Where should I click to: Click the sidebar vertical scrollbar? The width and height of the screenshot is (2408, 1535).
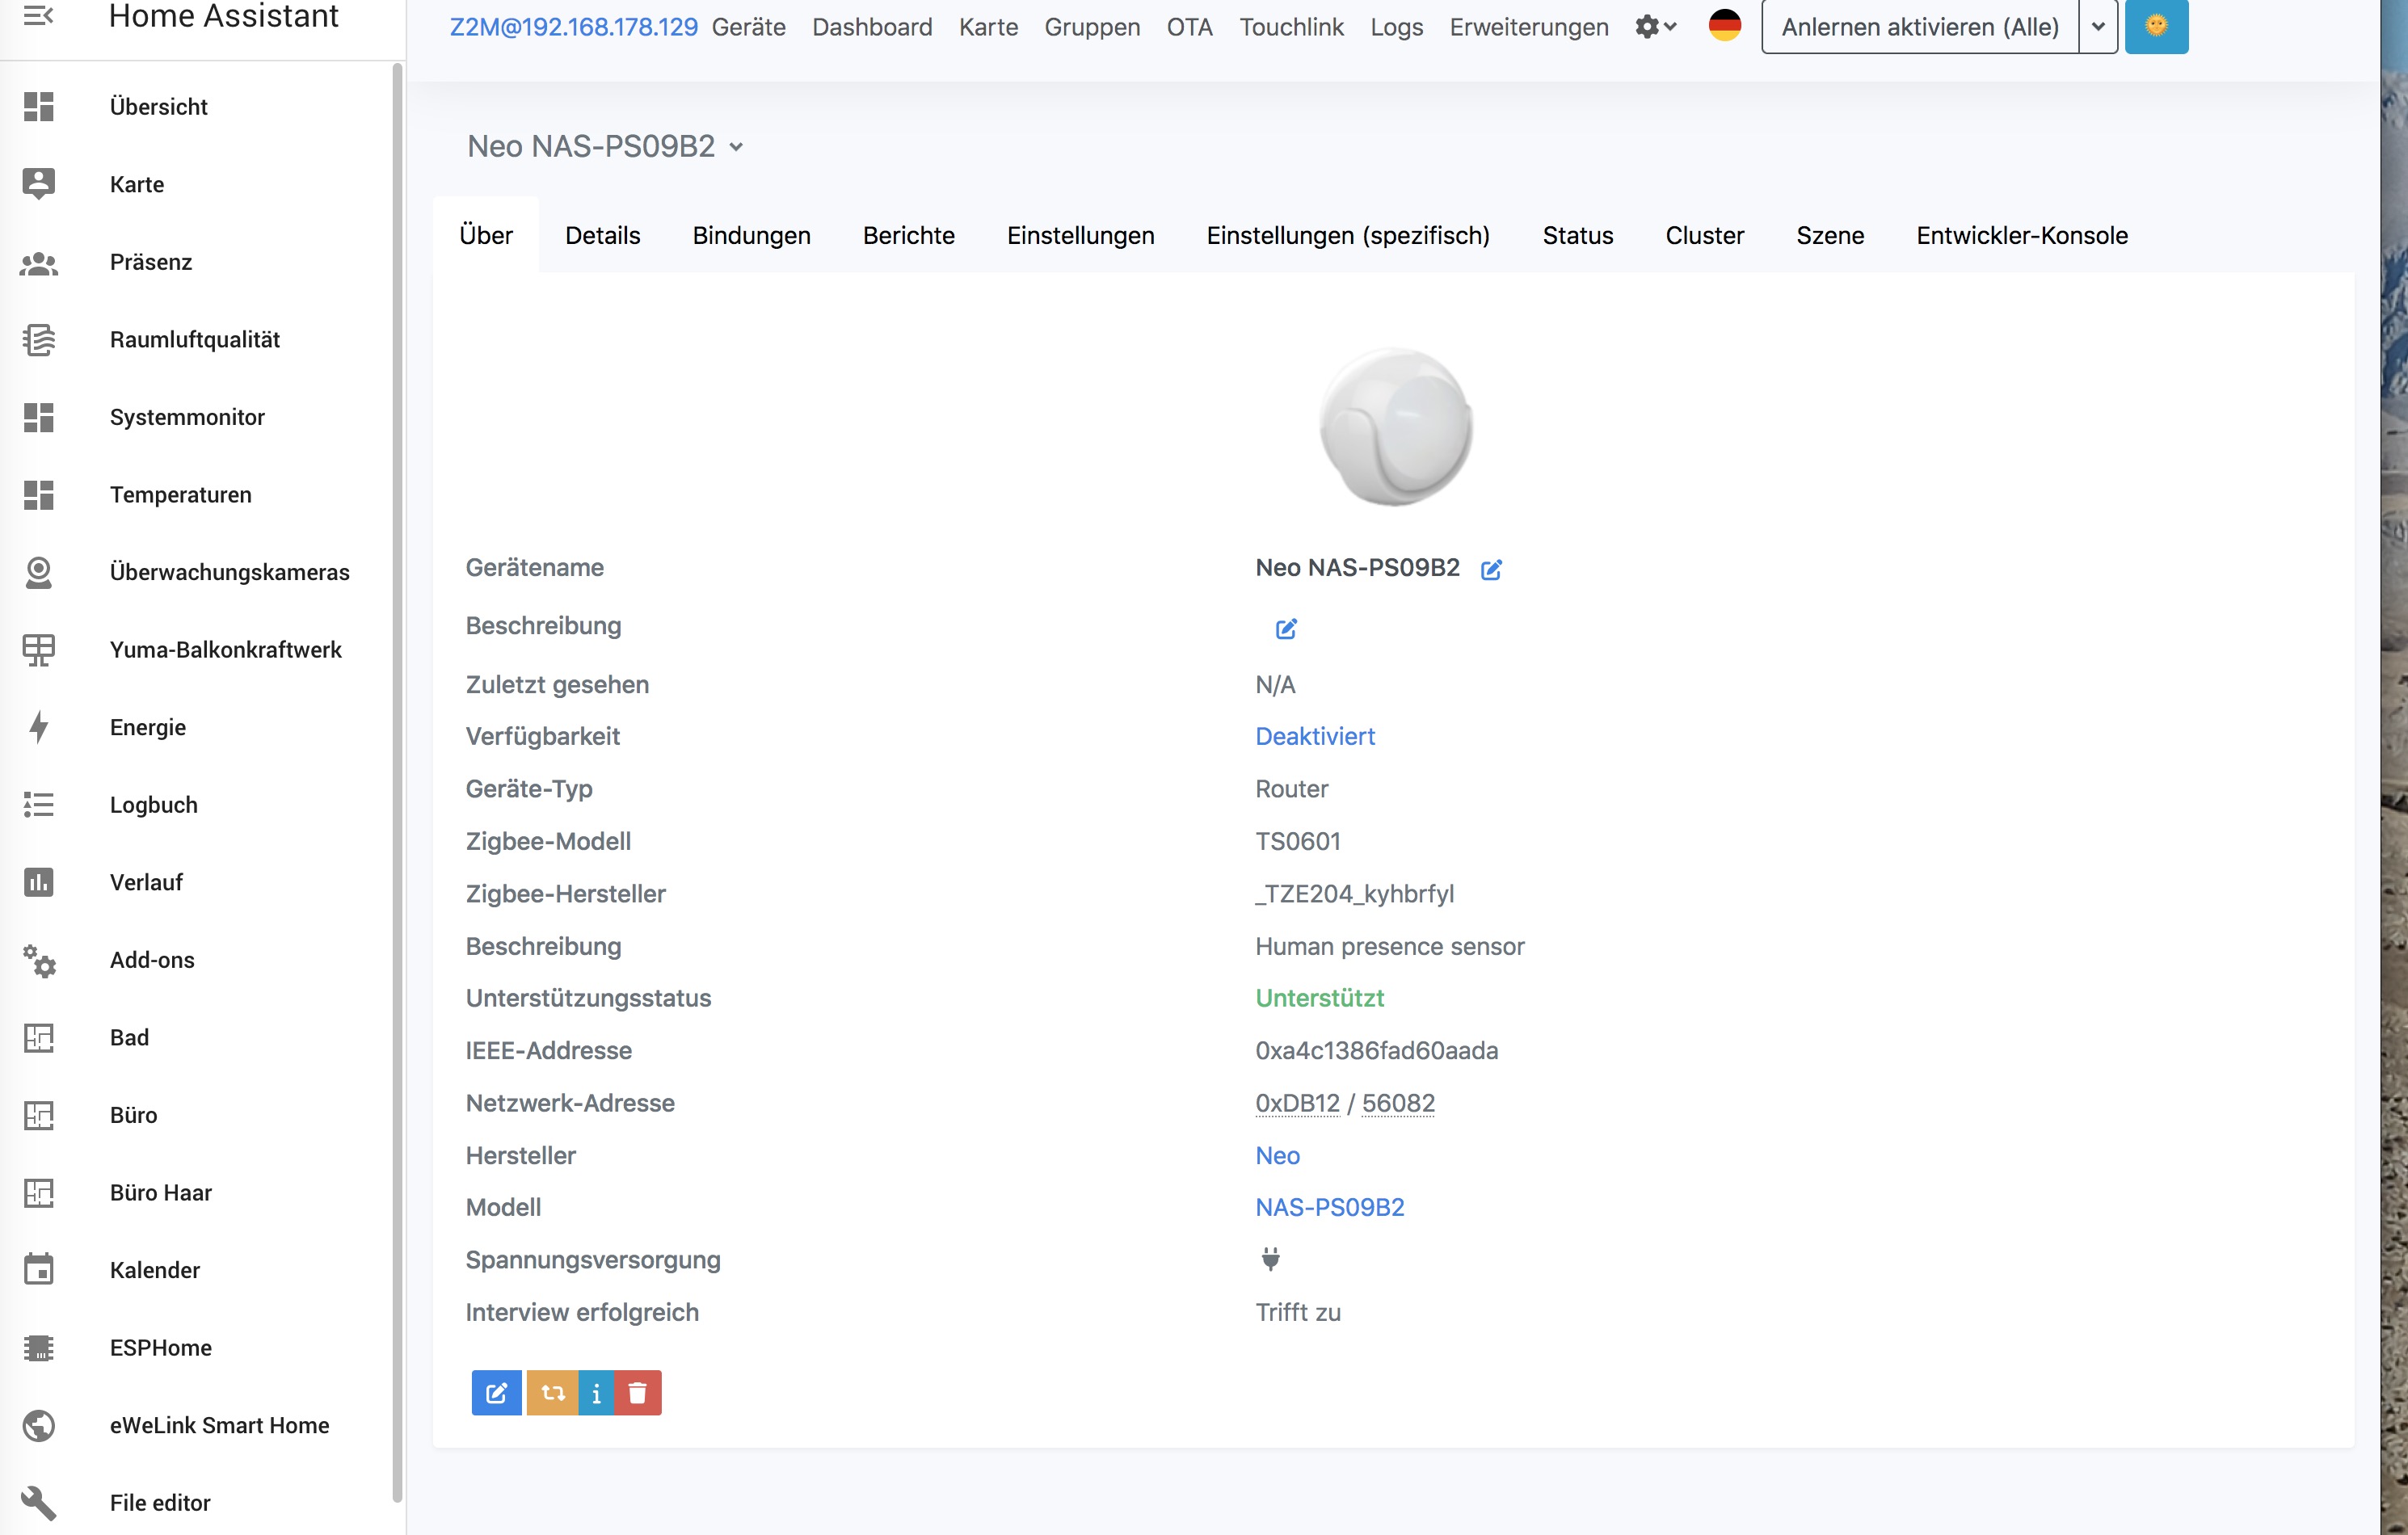point(397,780)
